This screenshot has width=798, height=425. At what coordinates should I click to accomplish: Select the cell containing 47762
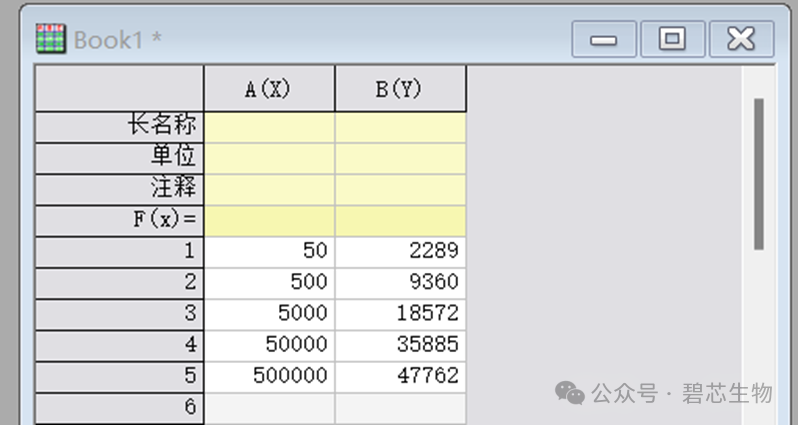[x=401, y=377]
